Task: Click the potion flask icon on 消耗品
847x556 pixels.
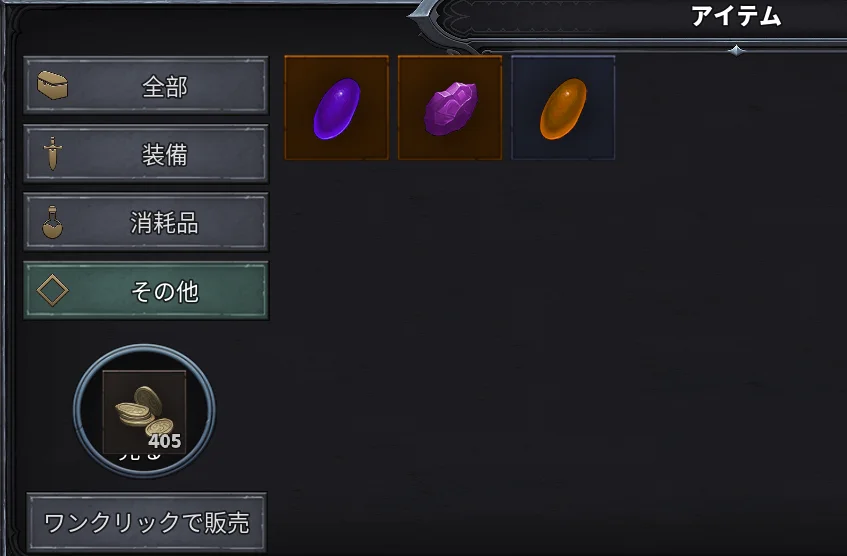Action: click(x=52, y=222)
